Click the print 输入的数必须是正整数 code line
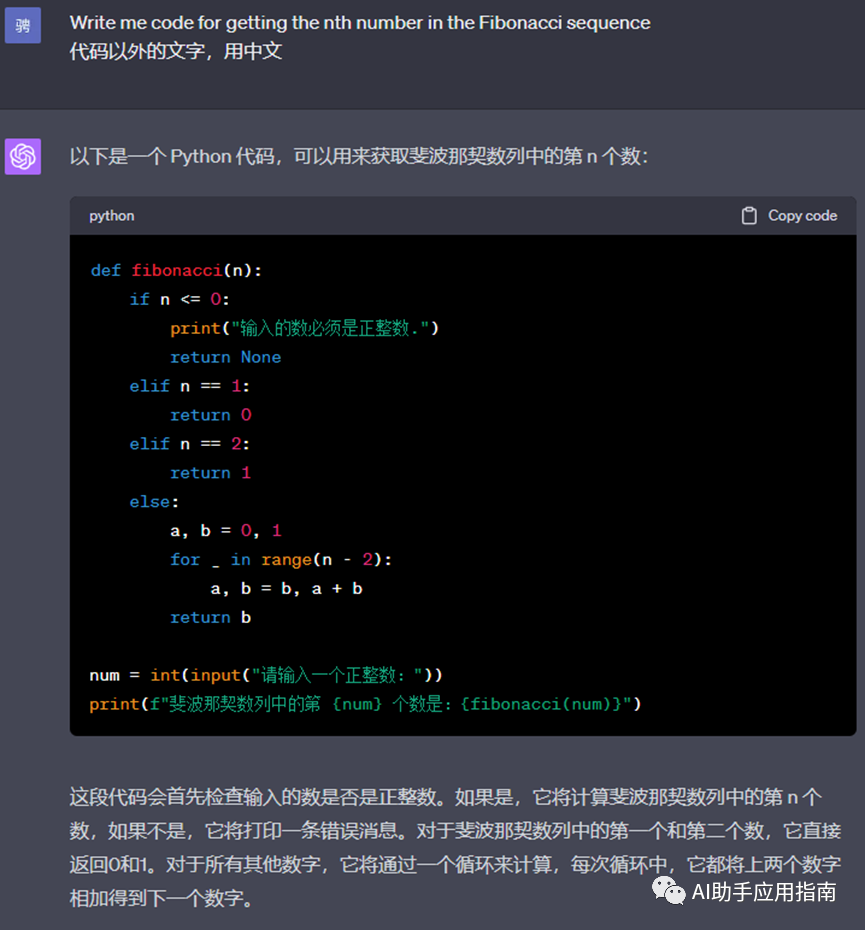 (305, 328)
